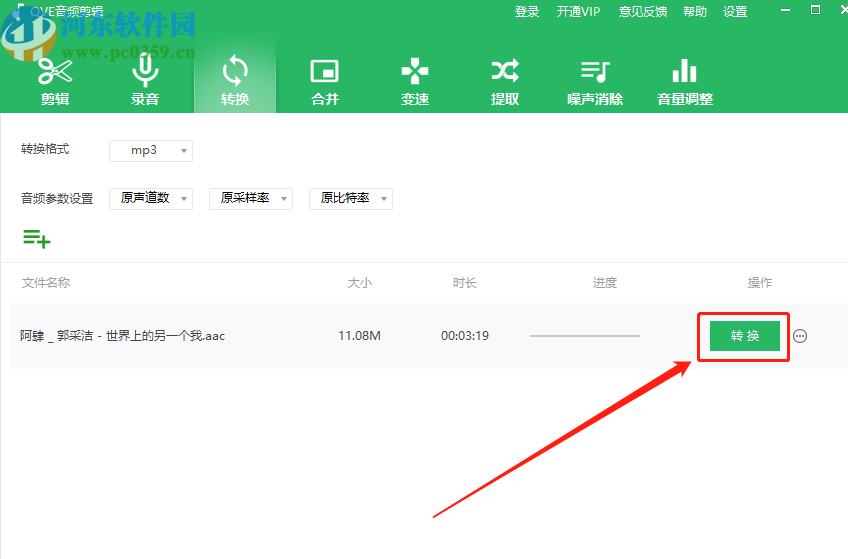Open the 剪辑 (cut) scissors tool
This screenshot has height=559, width=848.
[55, 81]
